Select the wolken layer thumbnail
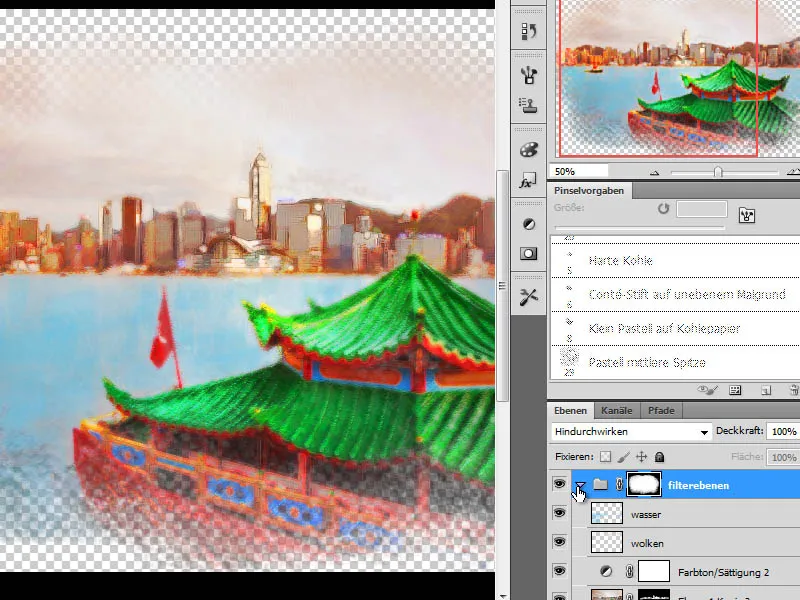 [x=607, y=542]
